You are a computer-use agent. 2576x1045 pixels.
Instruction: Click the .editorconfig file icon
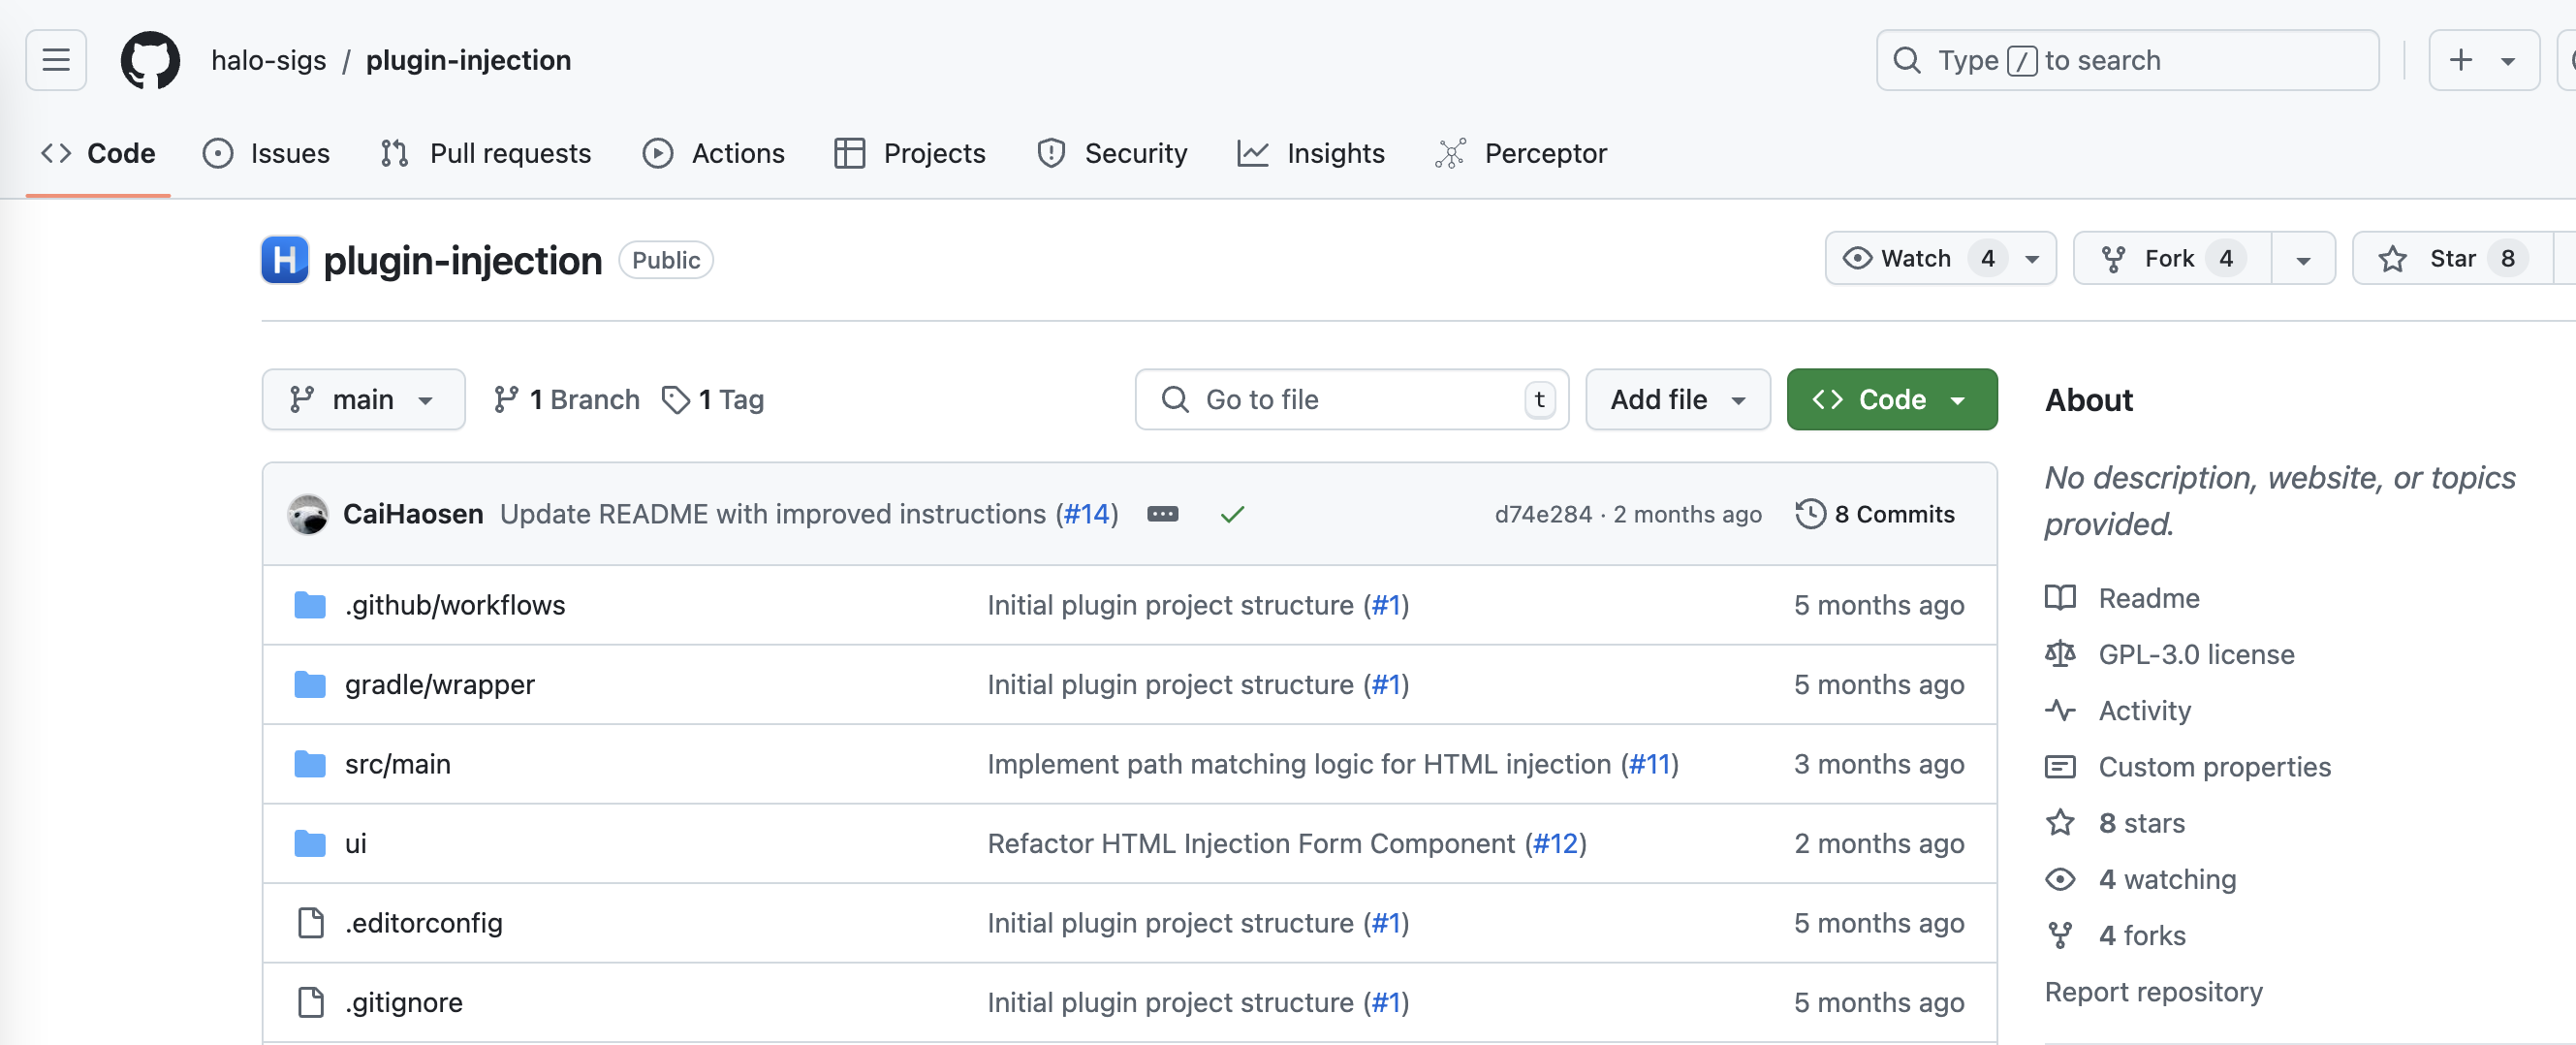(311, 923)
